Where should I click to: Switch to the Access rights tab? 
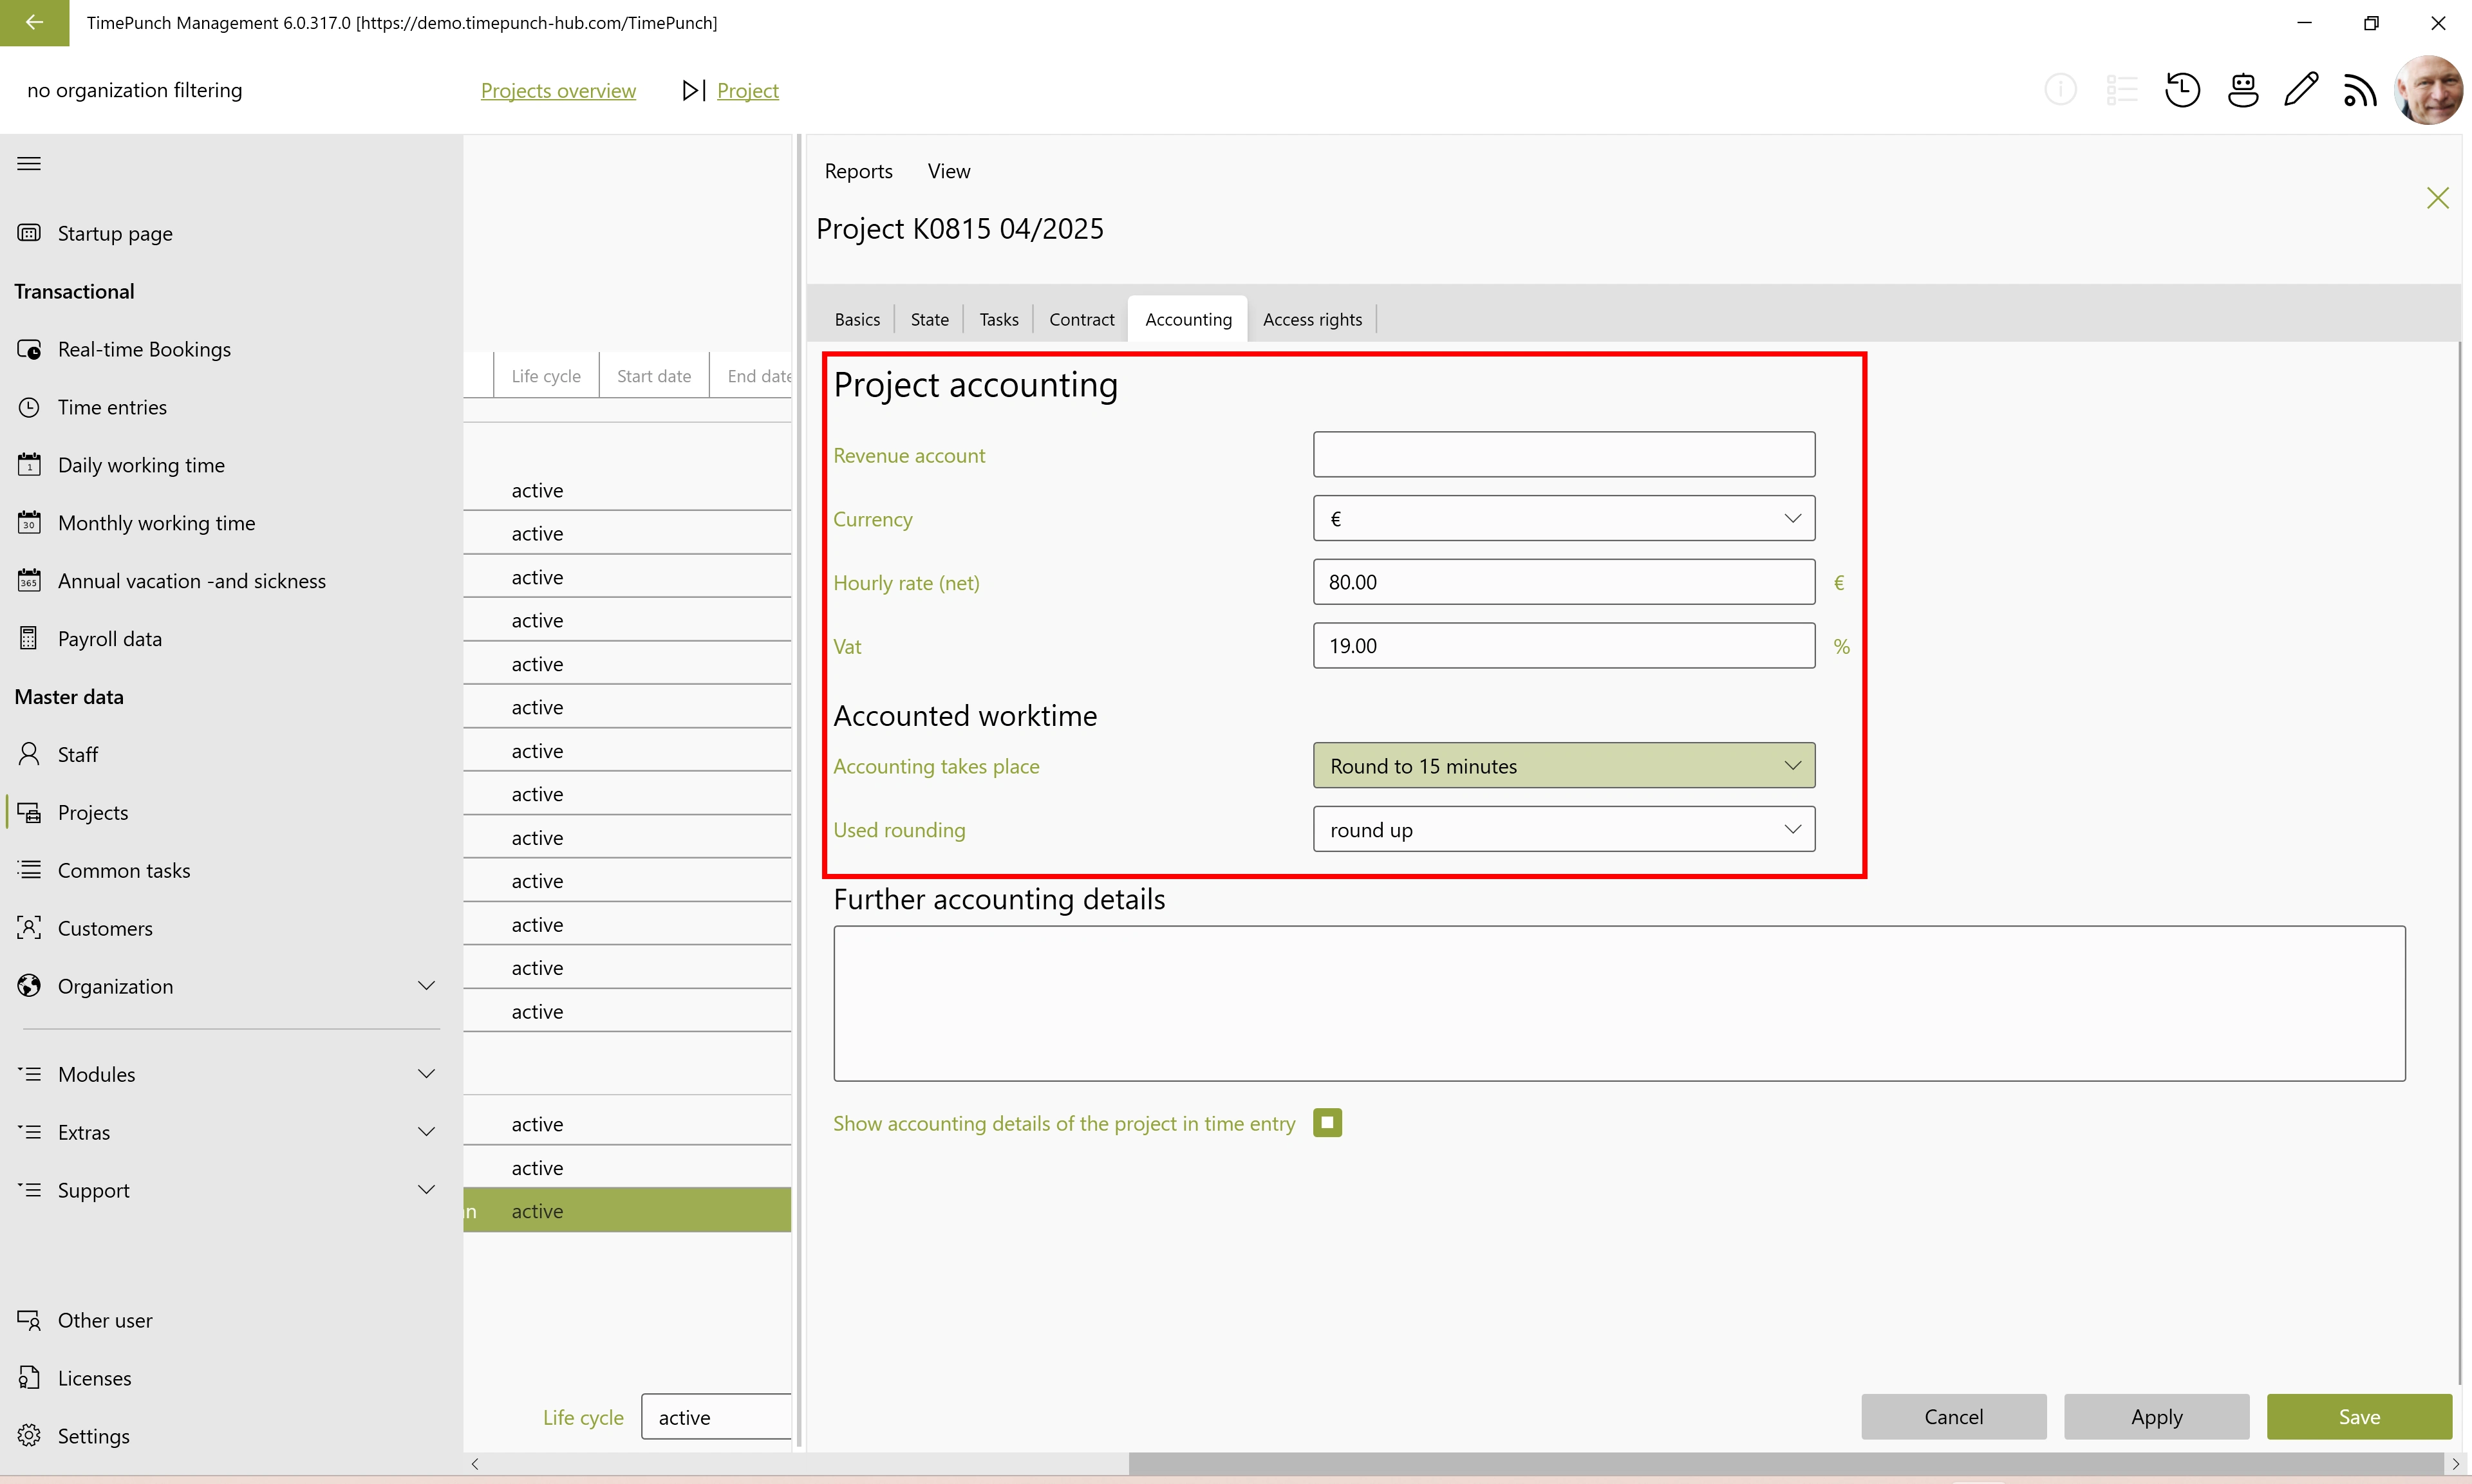(1311, 320)
